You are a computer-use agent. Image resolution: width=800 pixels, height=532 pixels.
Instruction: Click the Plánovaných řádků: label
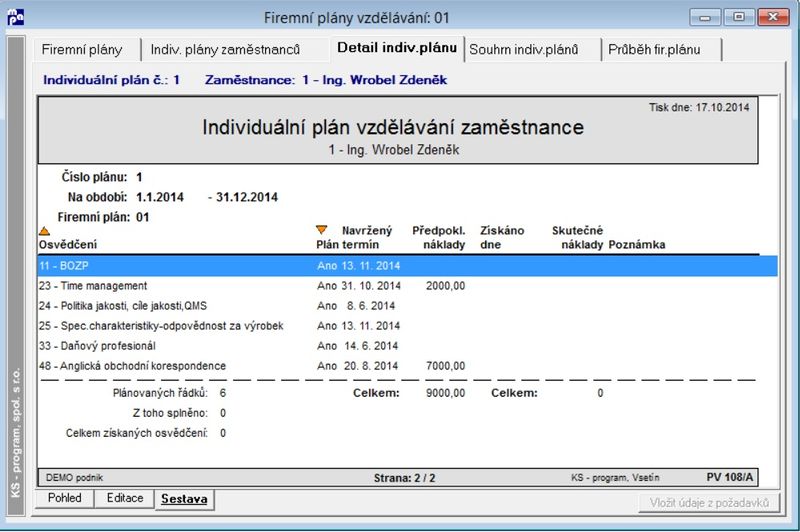(x=160, y=393)
